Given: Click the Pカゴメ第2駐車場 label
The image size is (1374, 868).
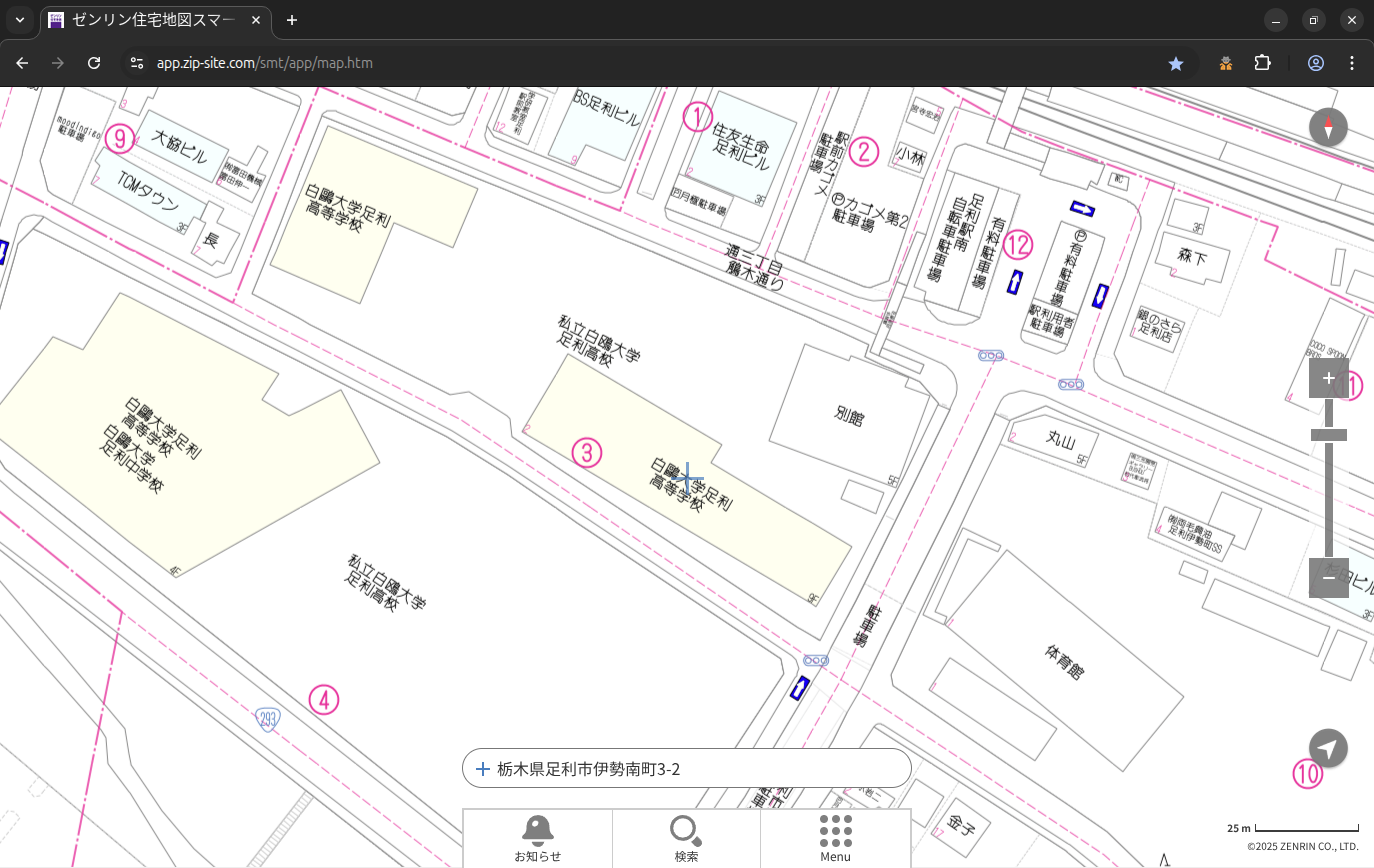Looking at the screenshot, I should pos(868,211).
